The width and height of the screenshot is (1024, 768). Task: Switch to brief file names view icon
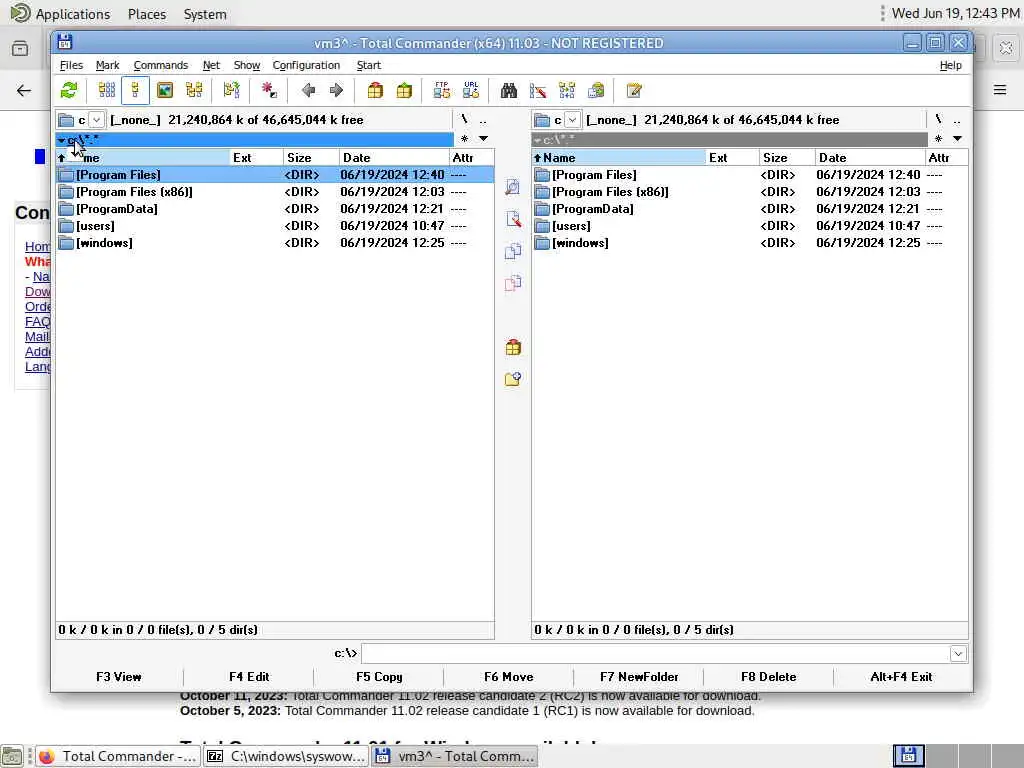coord(106,90)
